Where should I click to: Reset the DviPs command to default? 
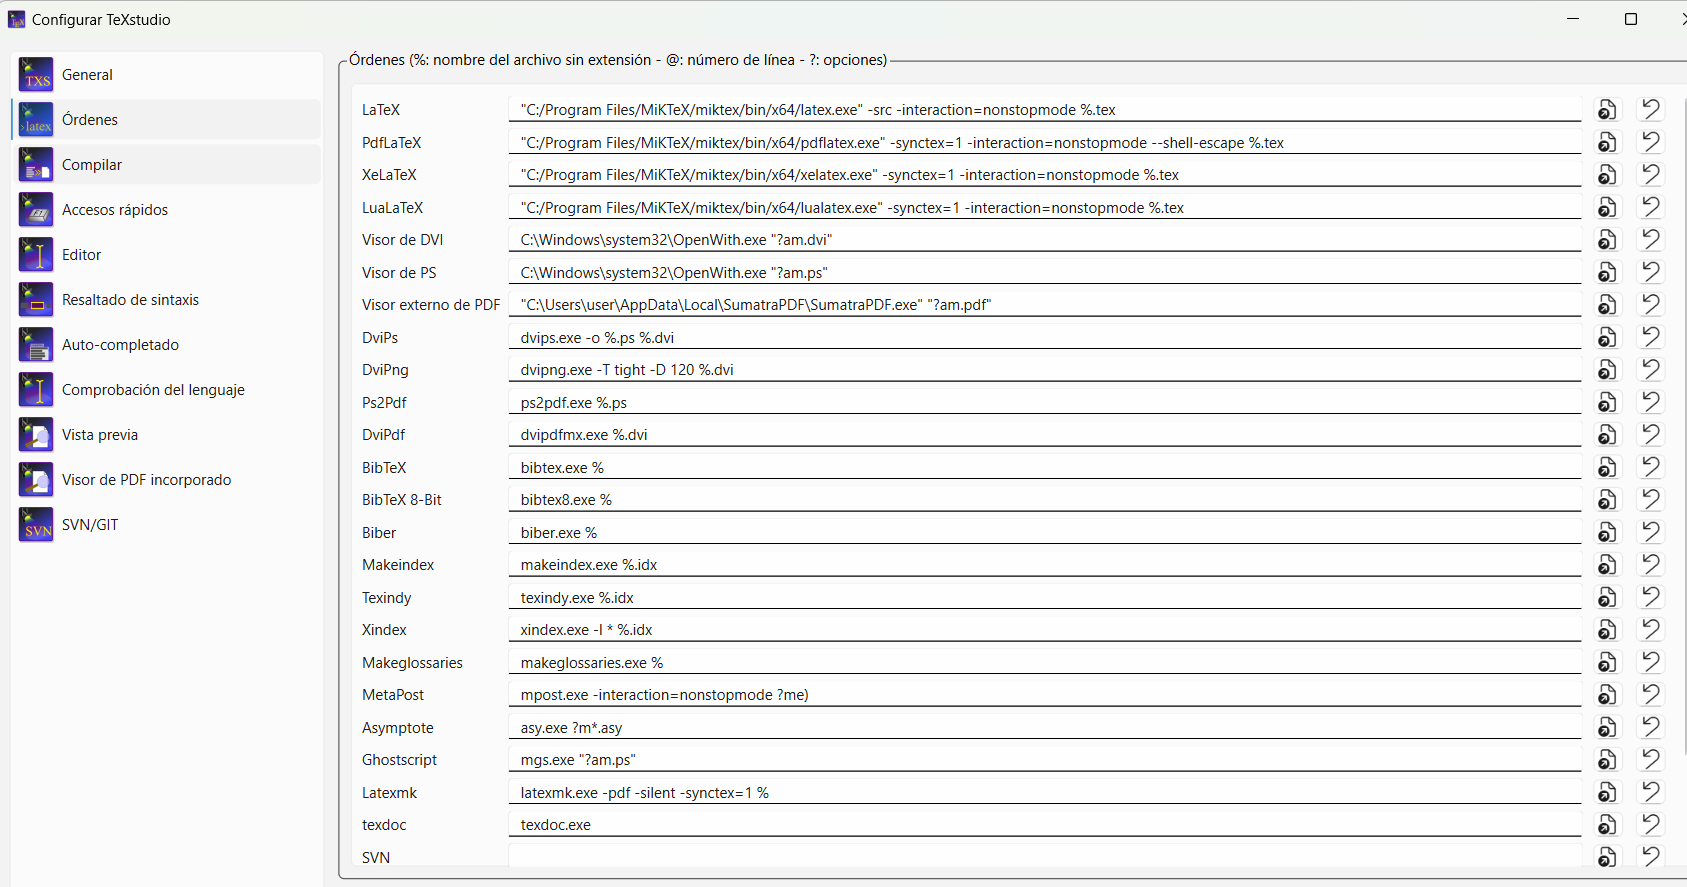tap(1651, 337)
